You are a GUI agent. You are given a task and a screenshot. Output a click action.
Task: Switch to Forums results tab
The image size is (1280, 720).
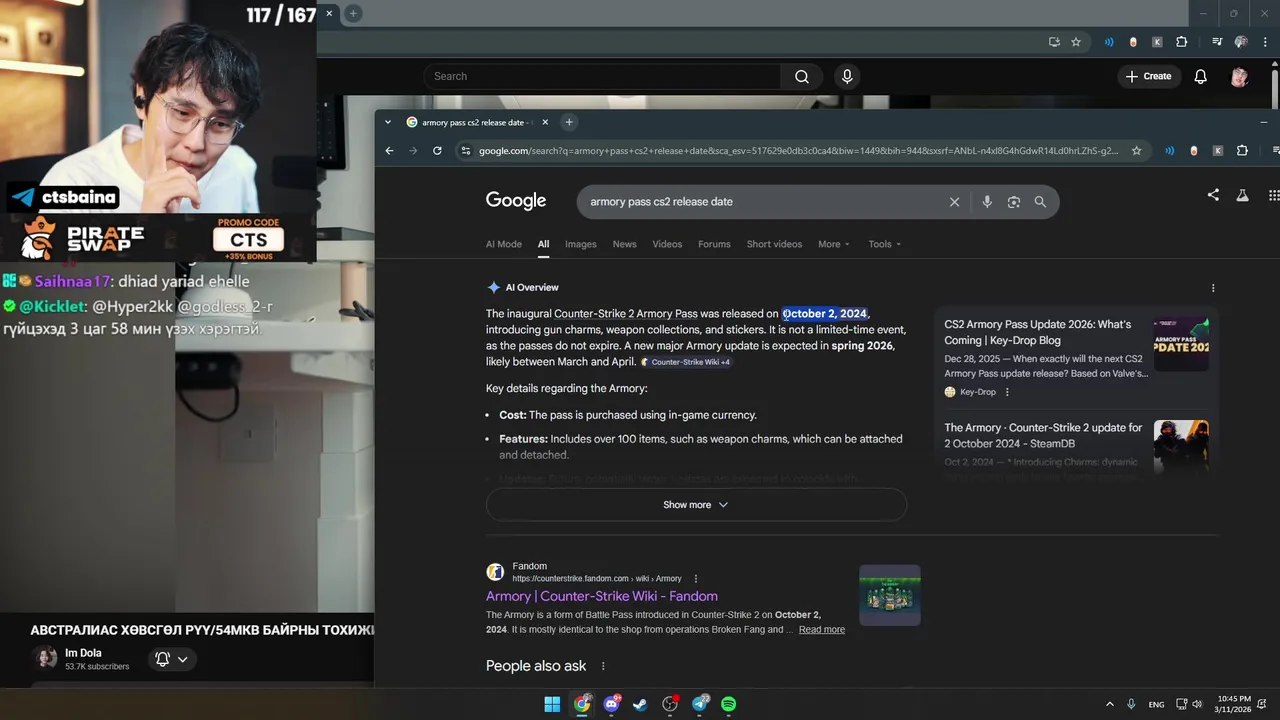click(714, 244)
